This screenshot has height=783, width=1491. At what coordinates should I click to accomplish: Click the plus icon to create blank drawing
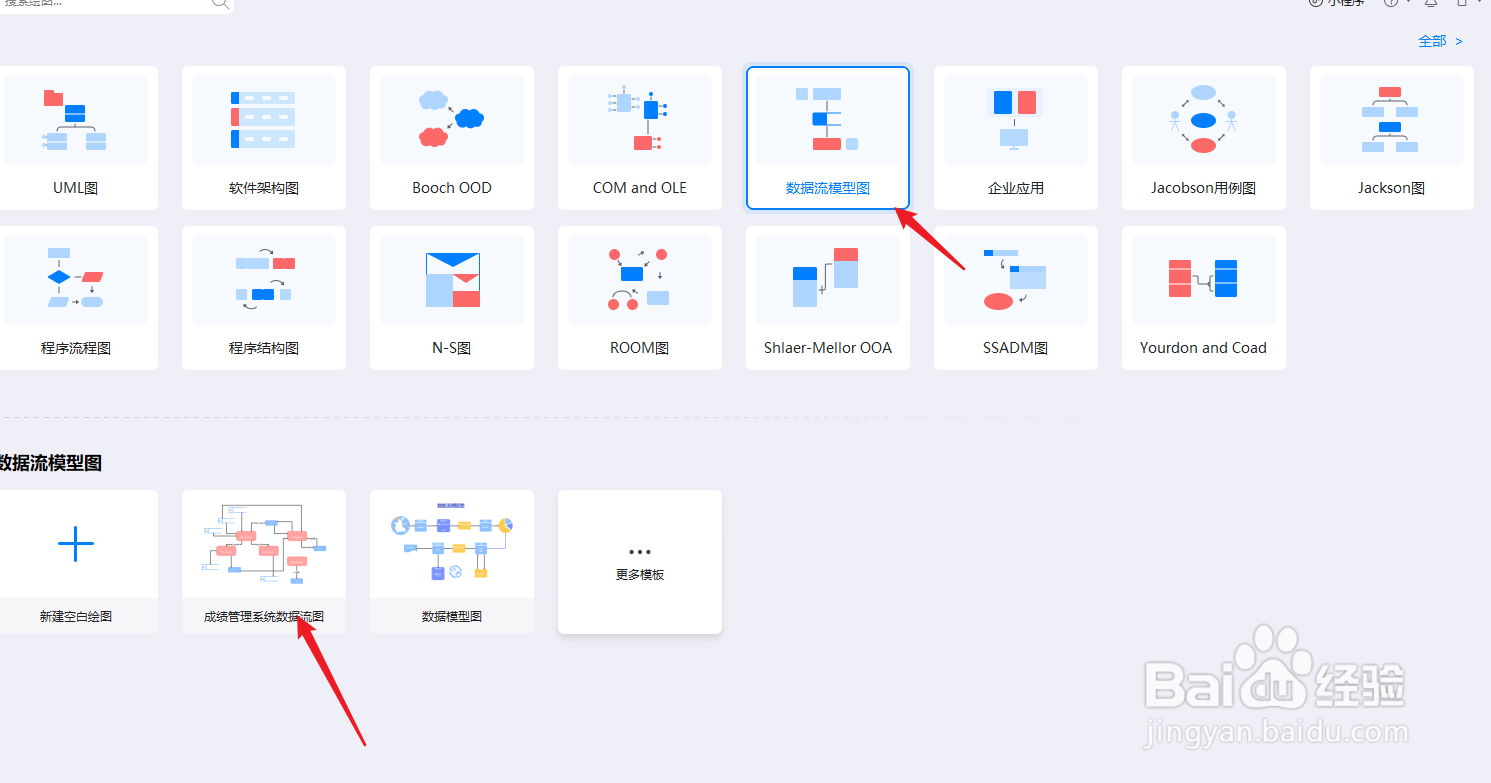coord(77,543)
